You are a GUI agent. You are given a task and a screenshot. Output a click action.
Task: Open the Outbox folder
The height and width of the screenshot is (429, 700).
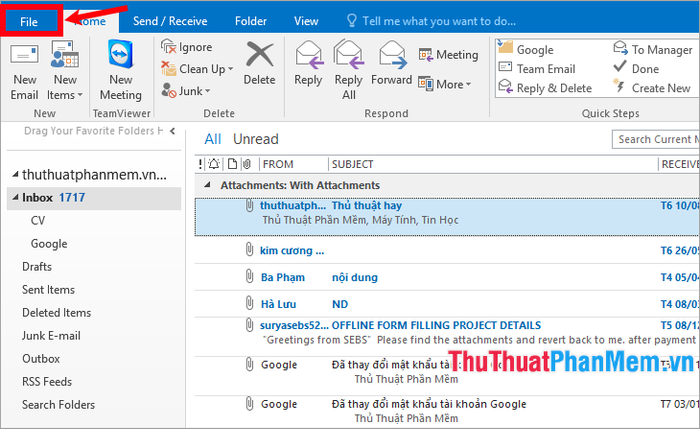(x=41, y=359)
